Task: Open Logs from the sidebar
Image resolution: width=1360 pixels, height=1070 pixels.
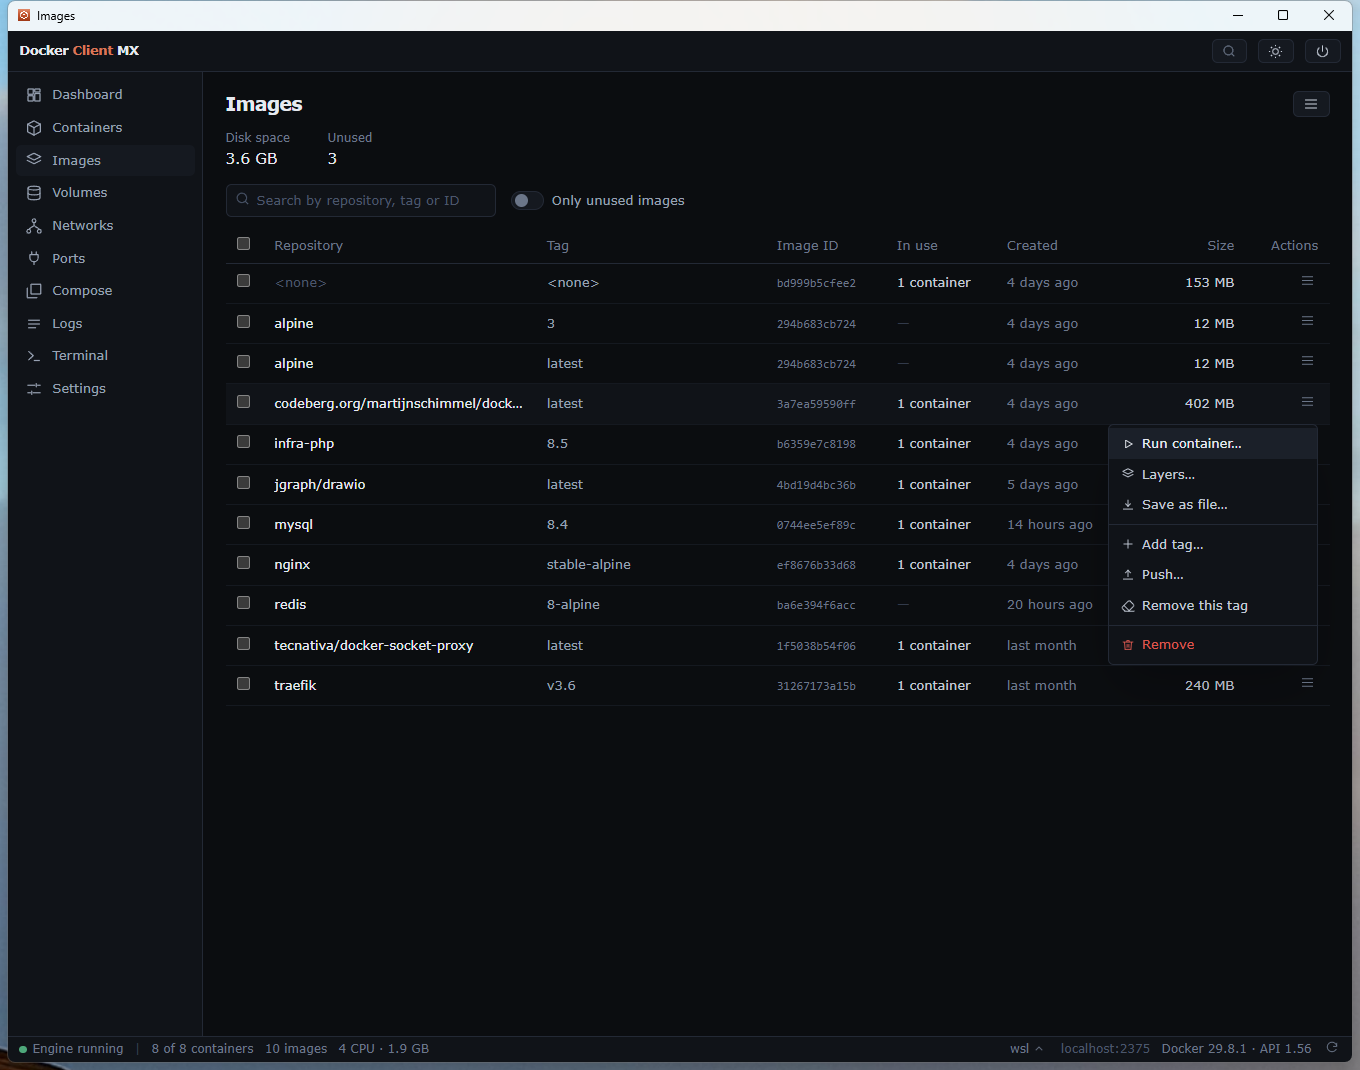Action: coord(105,323)
